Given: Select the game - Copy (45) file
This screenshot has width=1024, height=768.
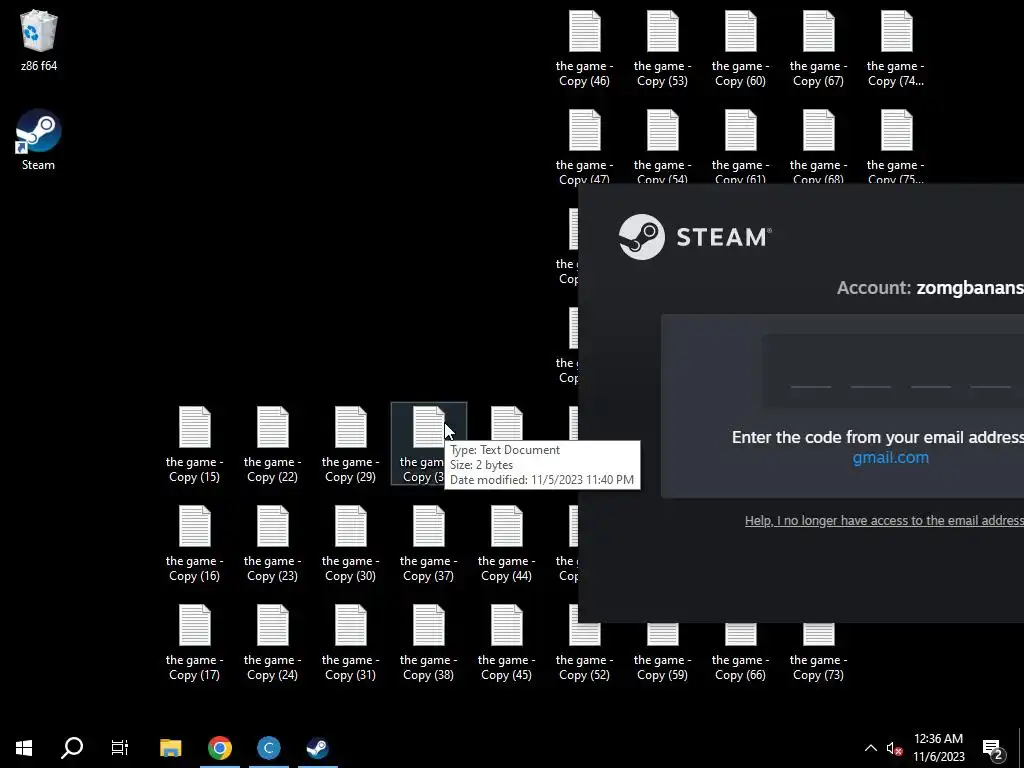Looking at the screenshot, I should coord(506,643).
